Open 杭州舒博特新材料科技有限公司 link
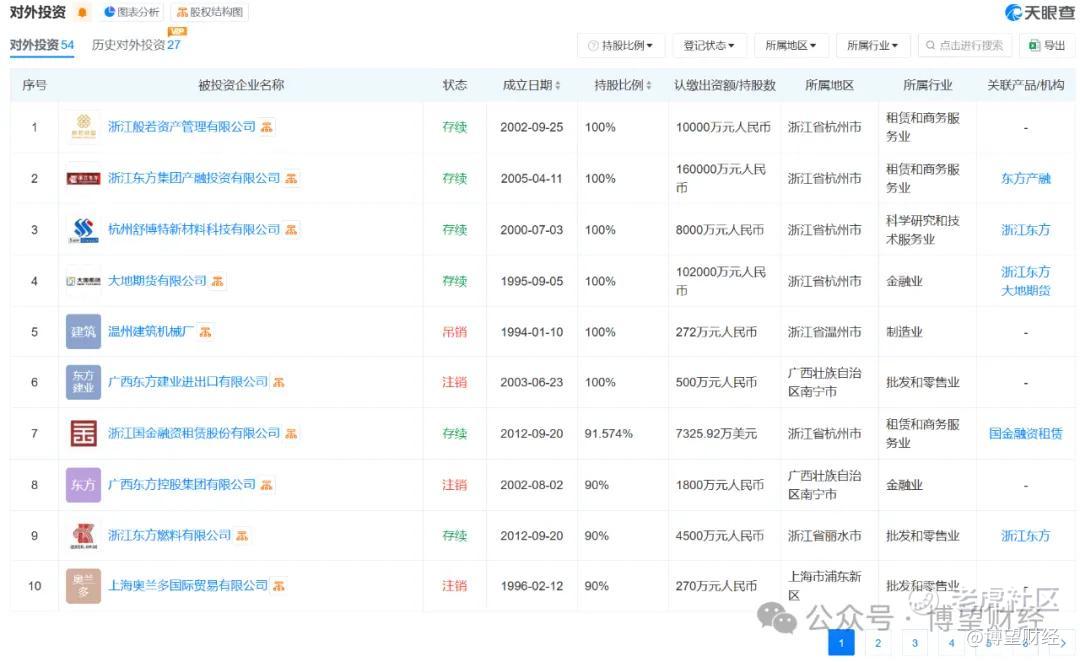 [194, 229]
